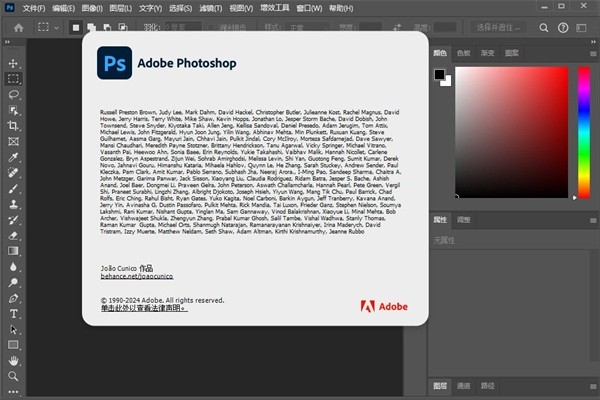Select the Move tool
The image size is (600, 400).
13,63
